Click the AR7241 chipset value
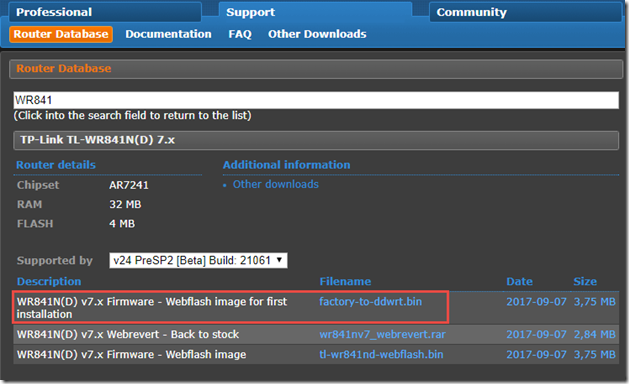This screenshot has height=384, width=629. point(129,185)
